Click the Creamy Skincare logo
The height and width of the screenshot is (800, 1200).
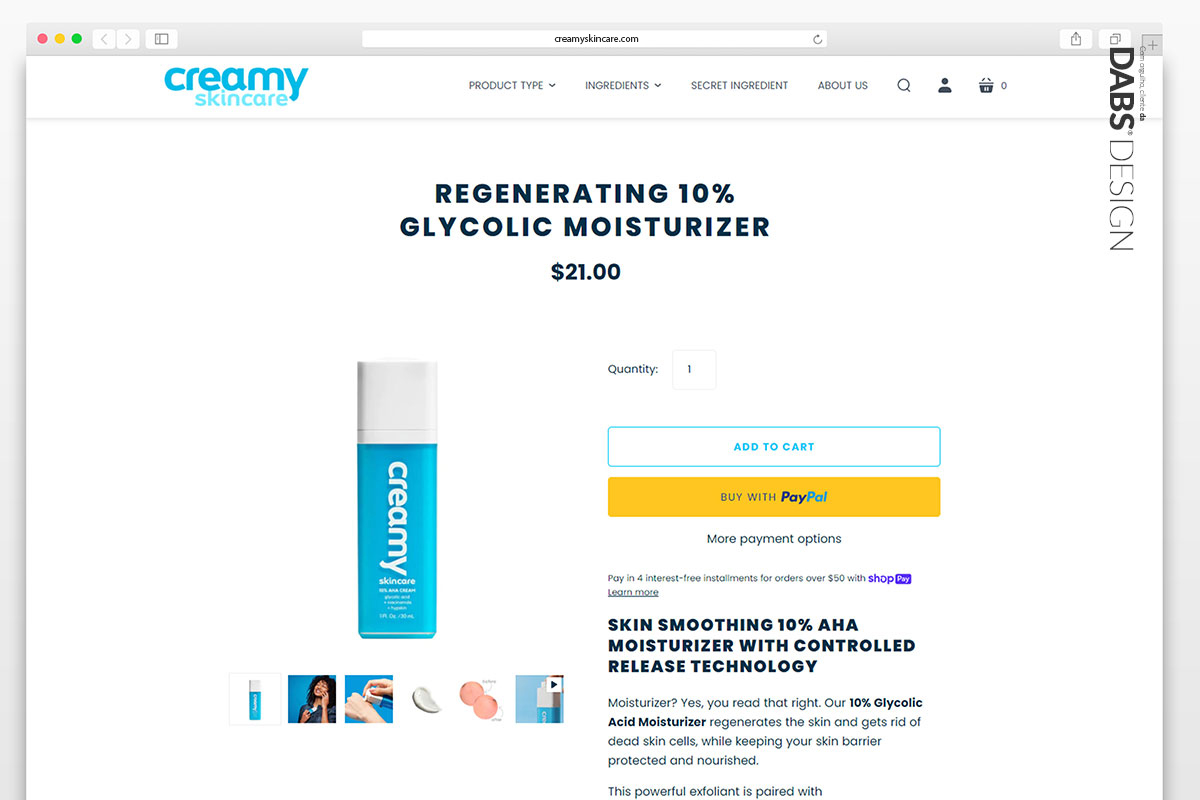coord(236,86)
